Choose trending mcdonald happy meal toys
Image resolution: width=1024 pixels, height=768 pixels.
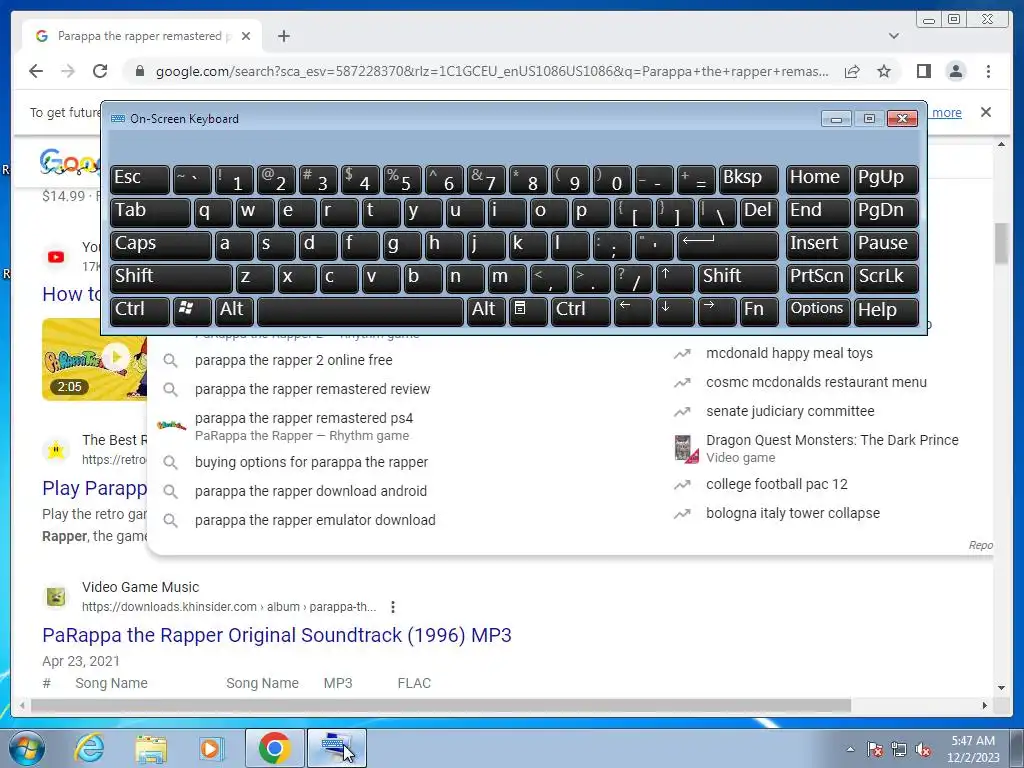(x=789, y=353)
